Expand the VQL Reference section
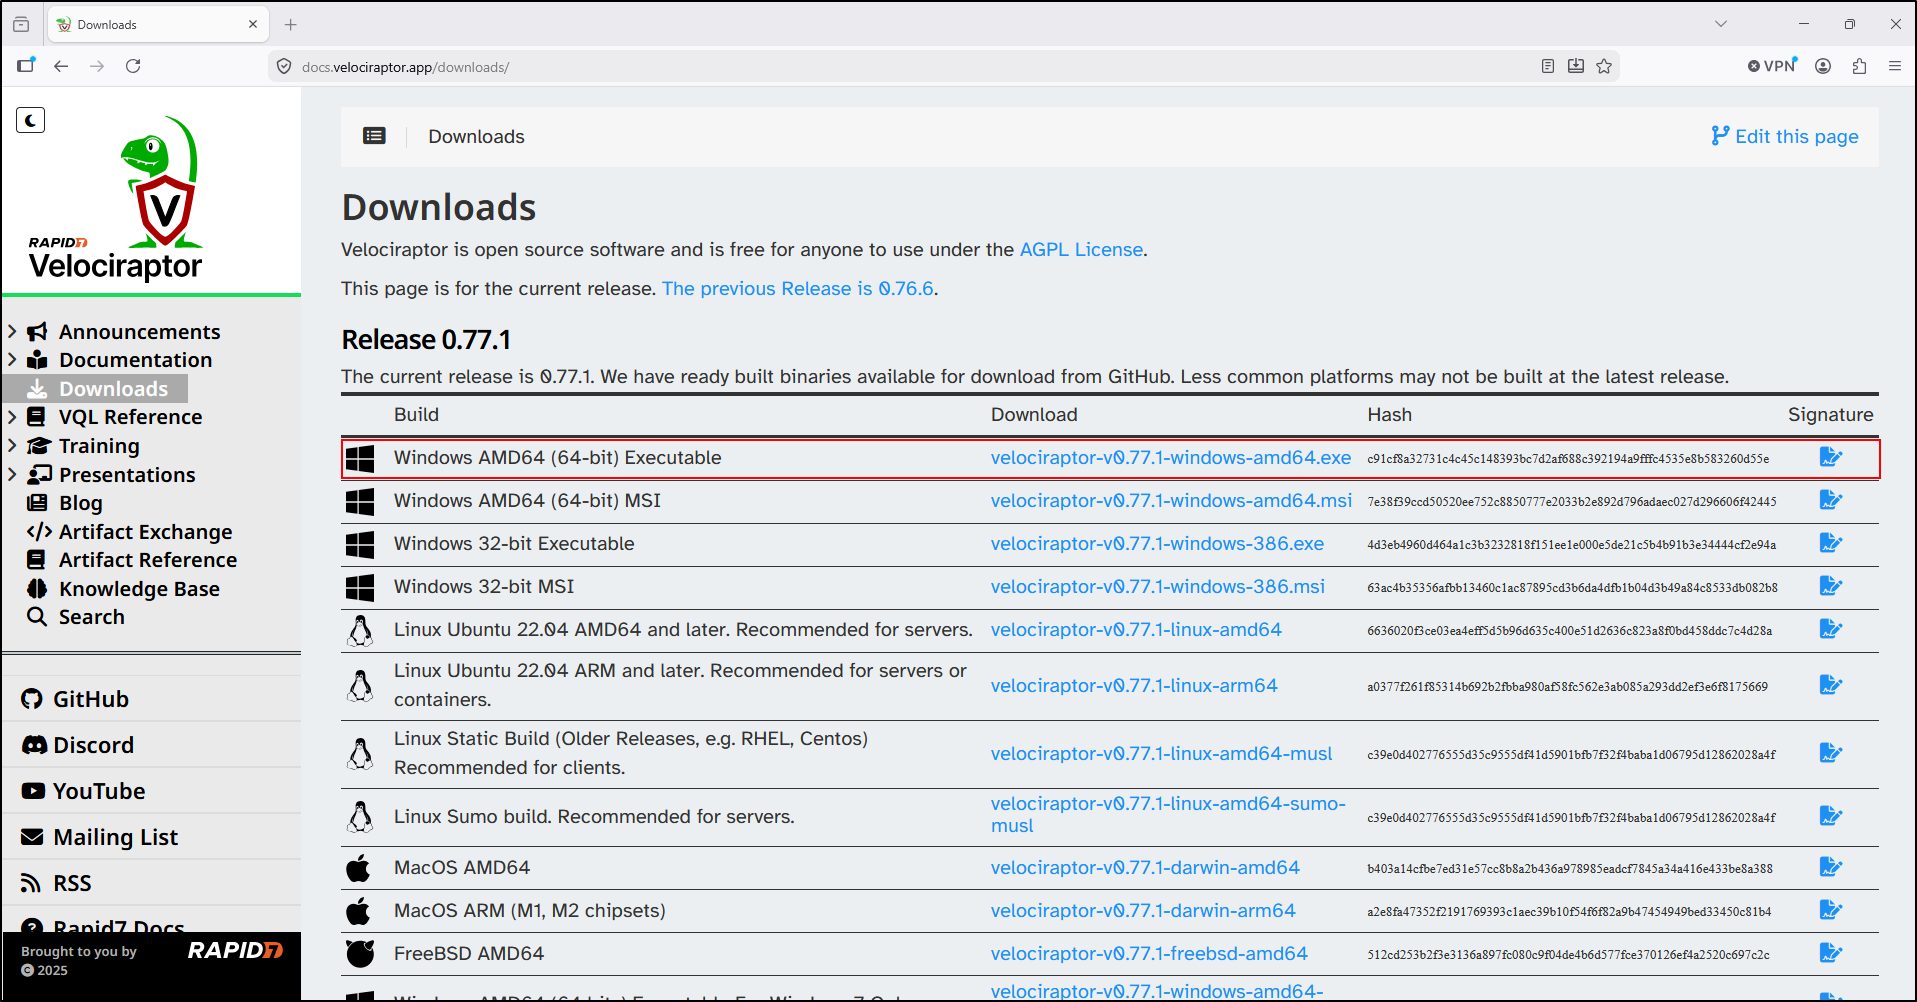Image resolution: width=1917 pixels, height=1002 pixels. 12,416
